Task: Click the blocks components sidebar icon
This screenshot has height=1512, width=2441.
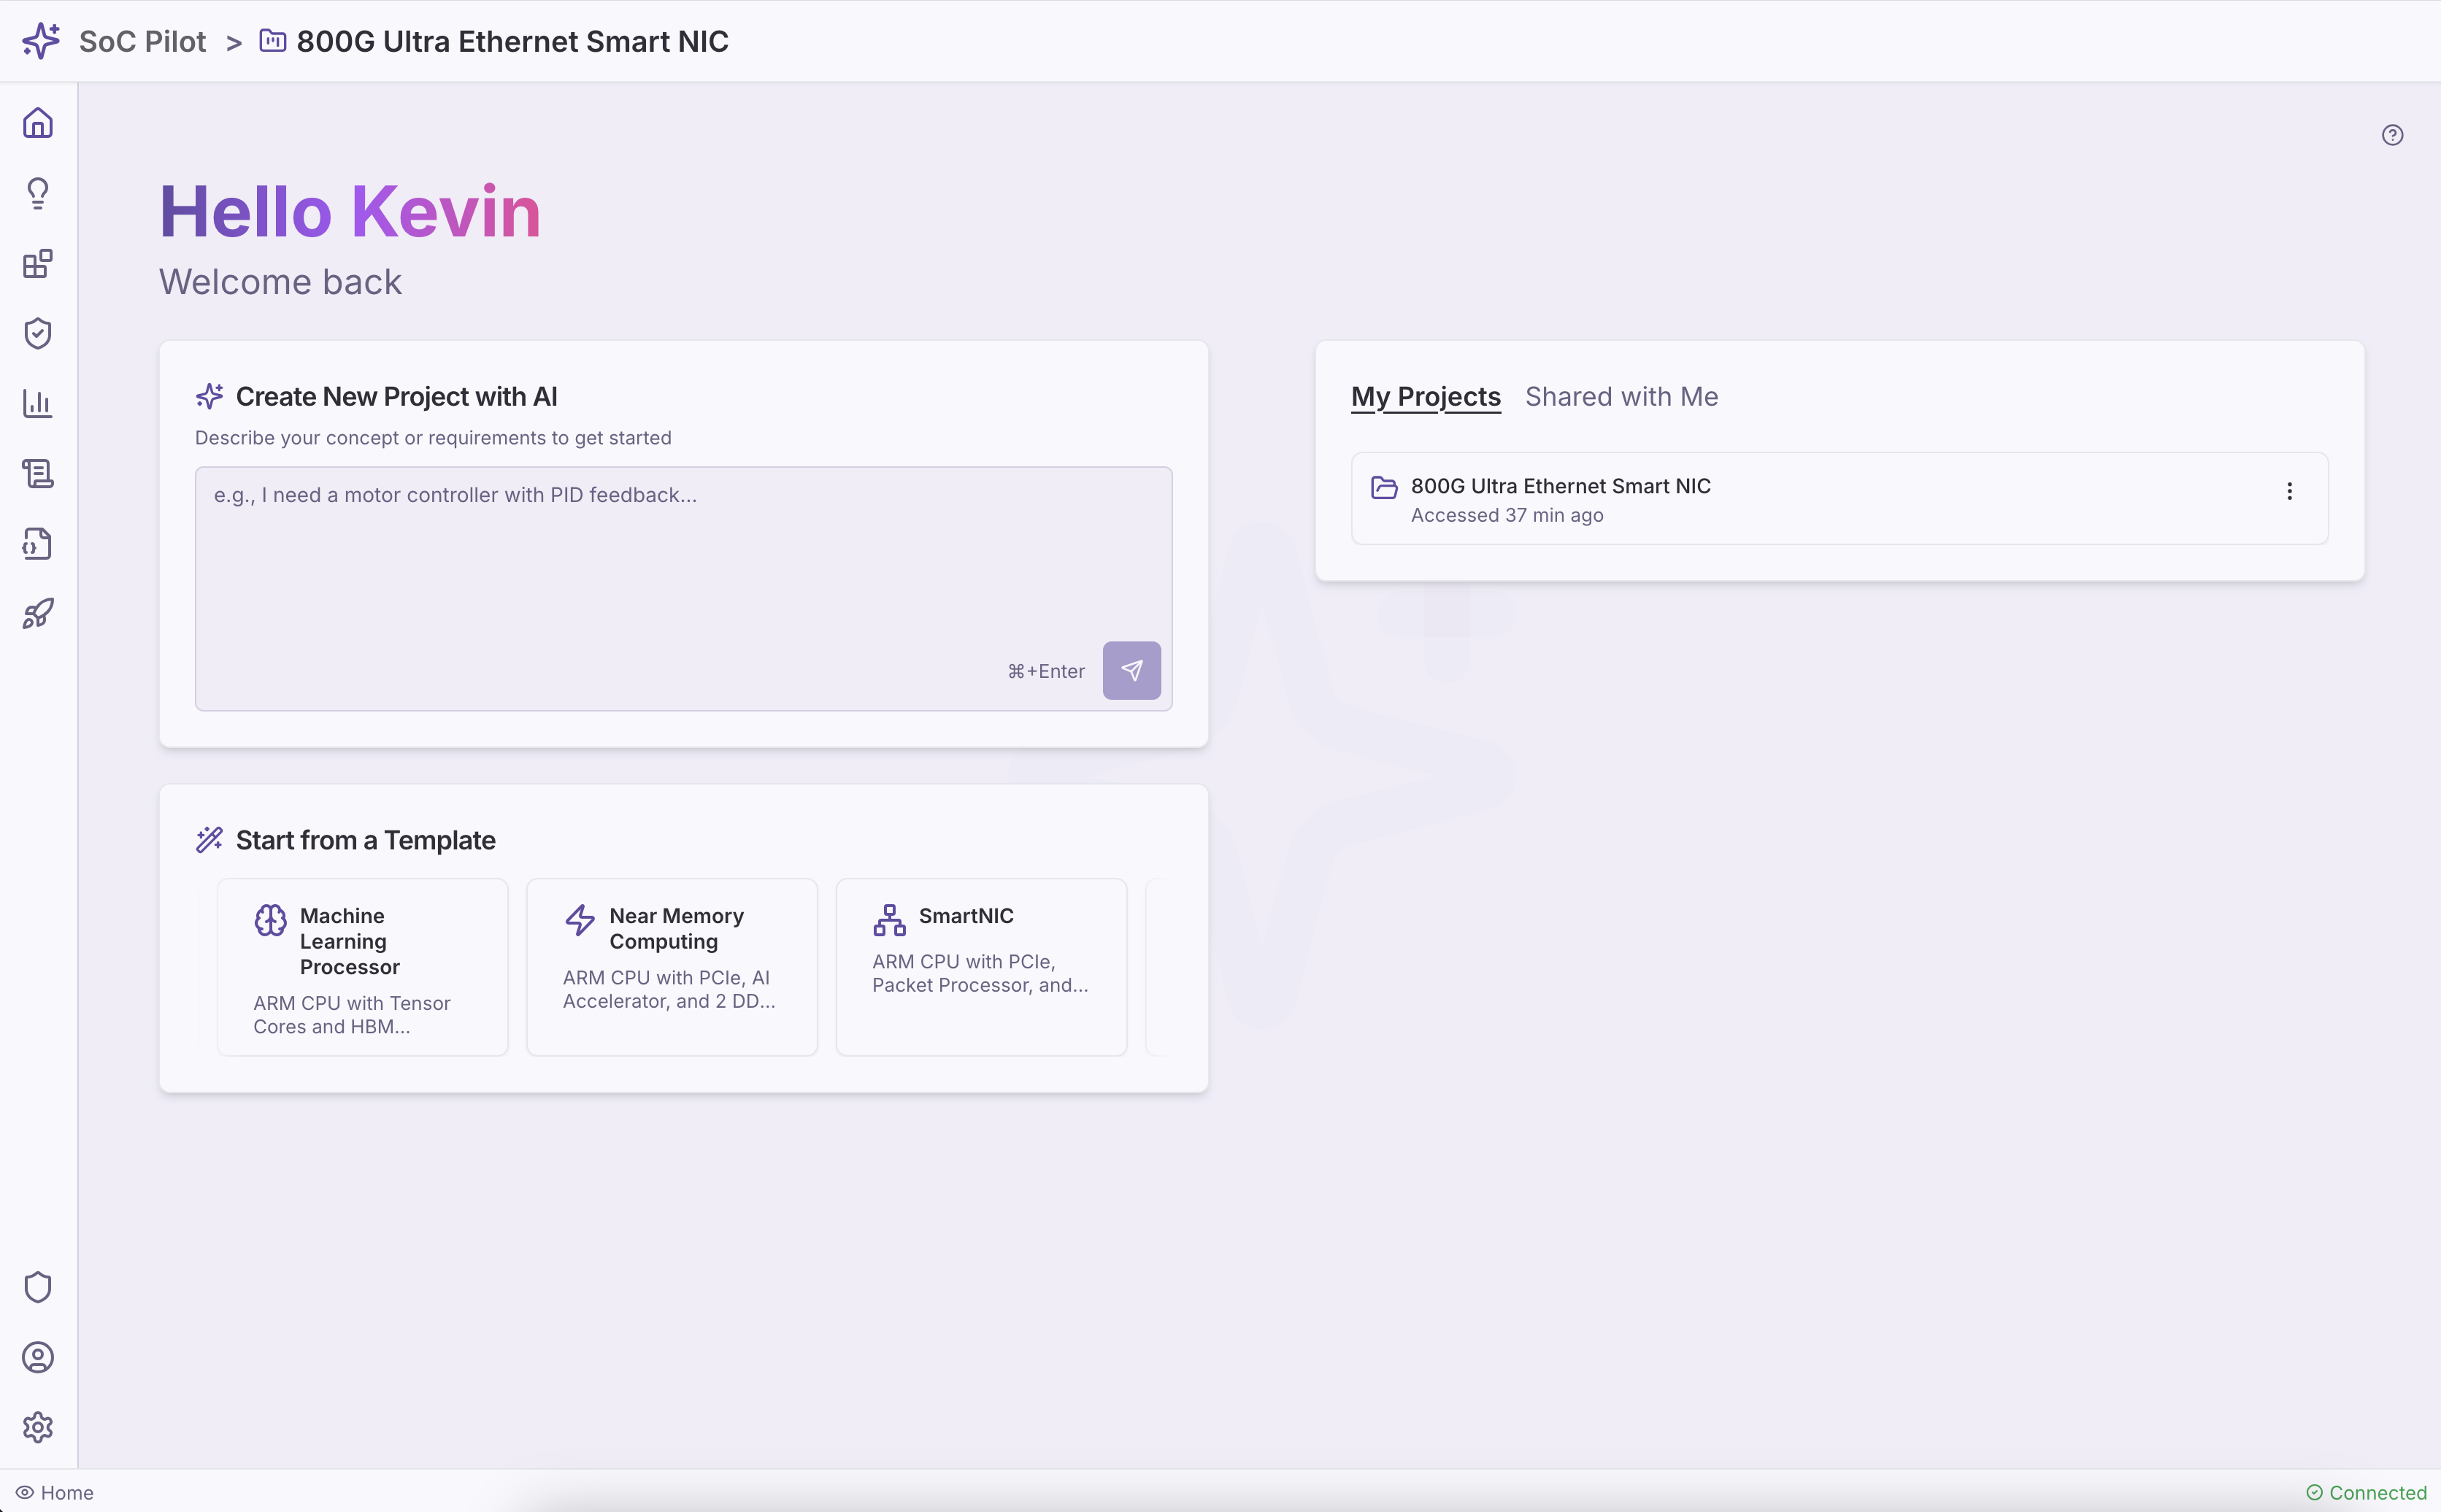Action: tap(38, 264)
